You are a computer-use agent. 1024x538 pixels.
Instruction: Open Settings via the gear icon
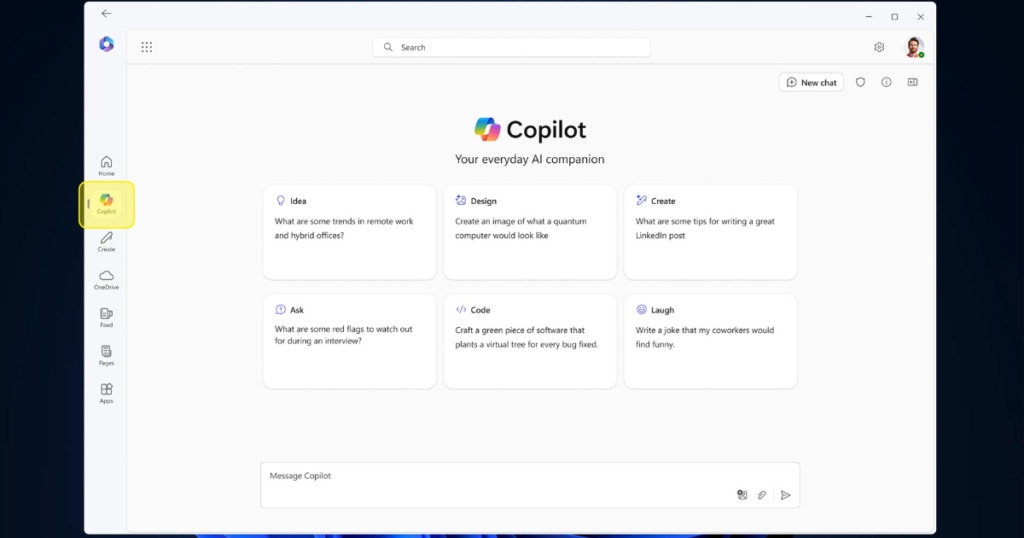[879, 47]
